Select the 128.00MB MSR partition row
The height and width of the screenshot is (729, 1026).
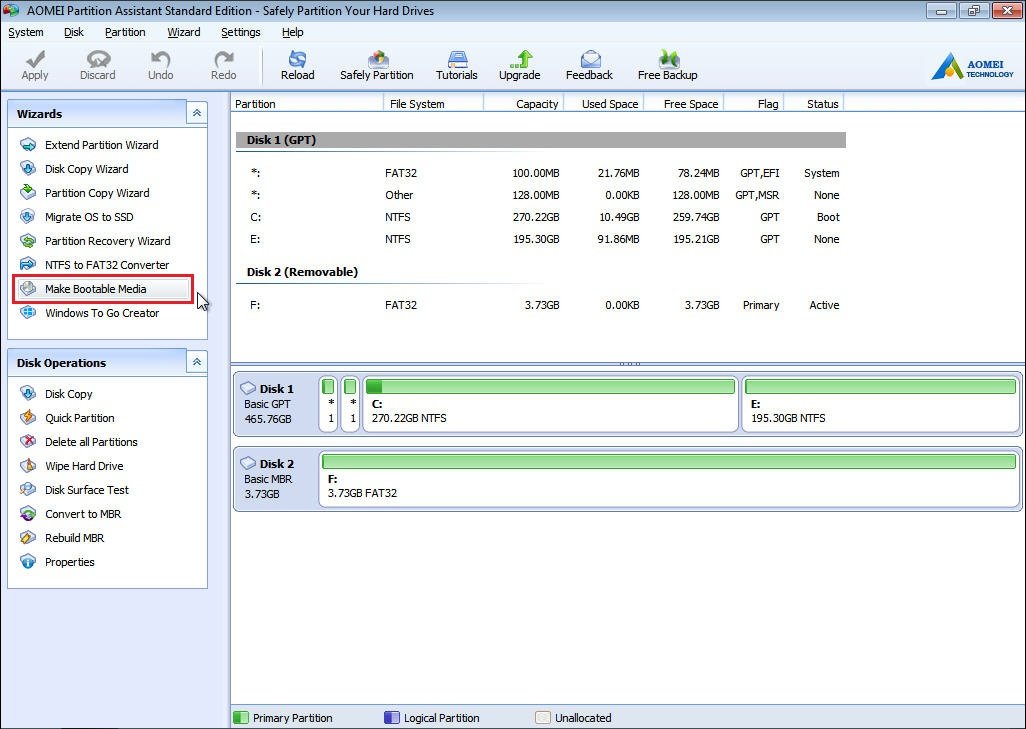540,195
